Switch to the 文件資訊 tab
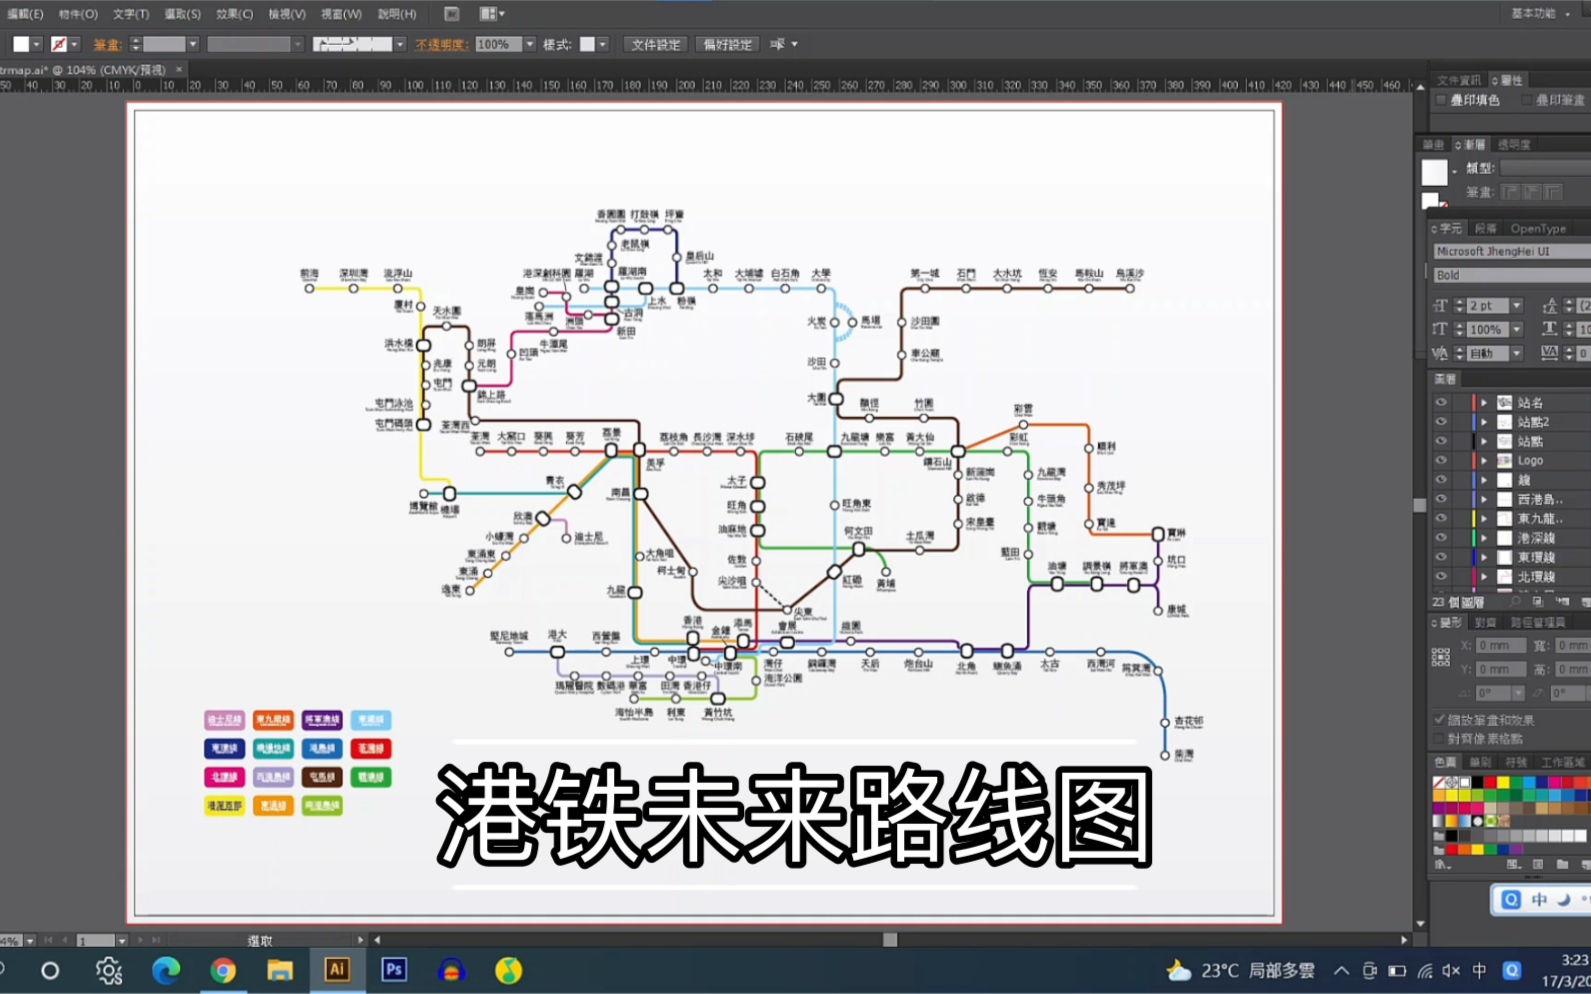Screen dimensions: 1591x994 (1459, 80)
